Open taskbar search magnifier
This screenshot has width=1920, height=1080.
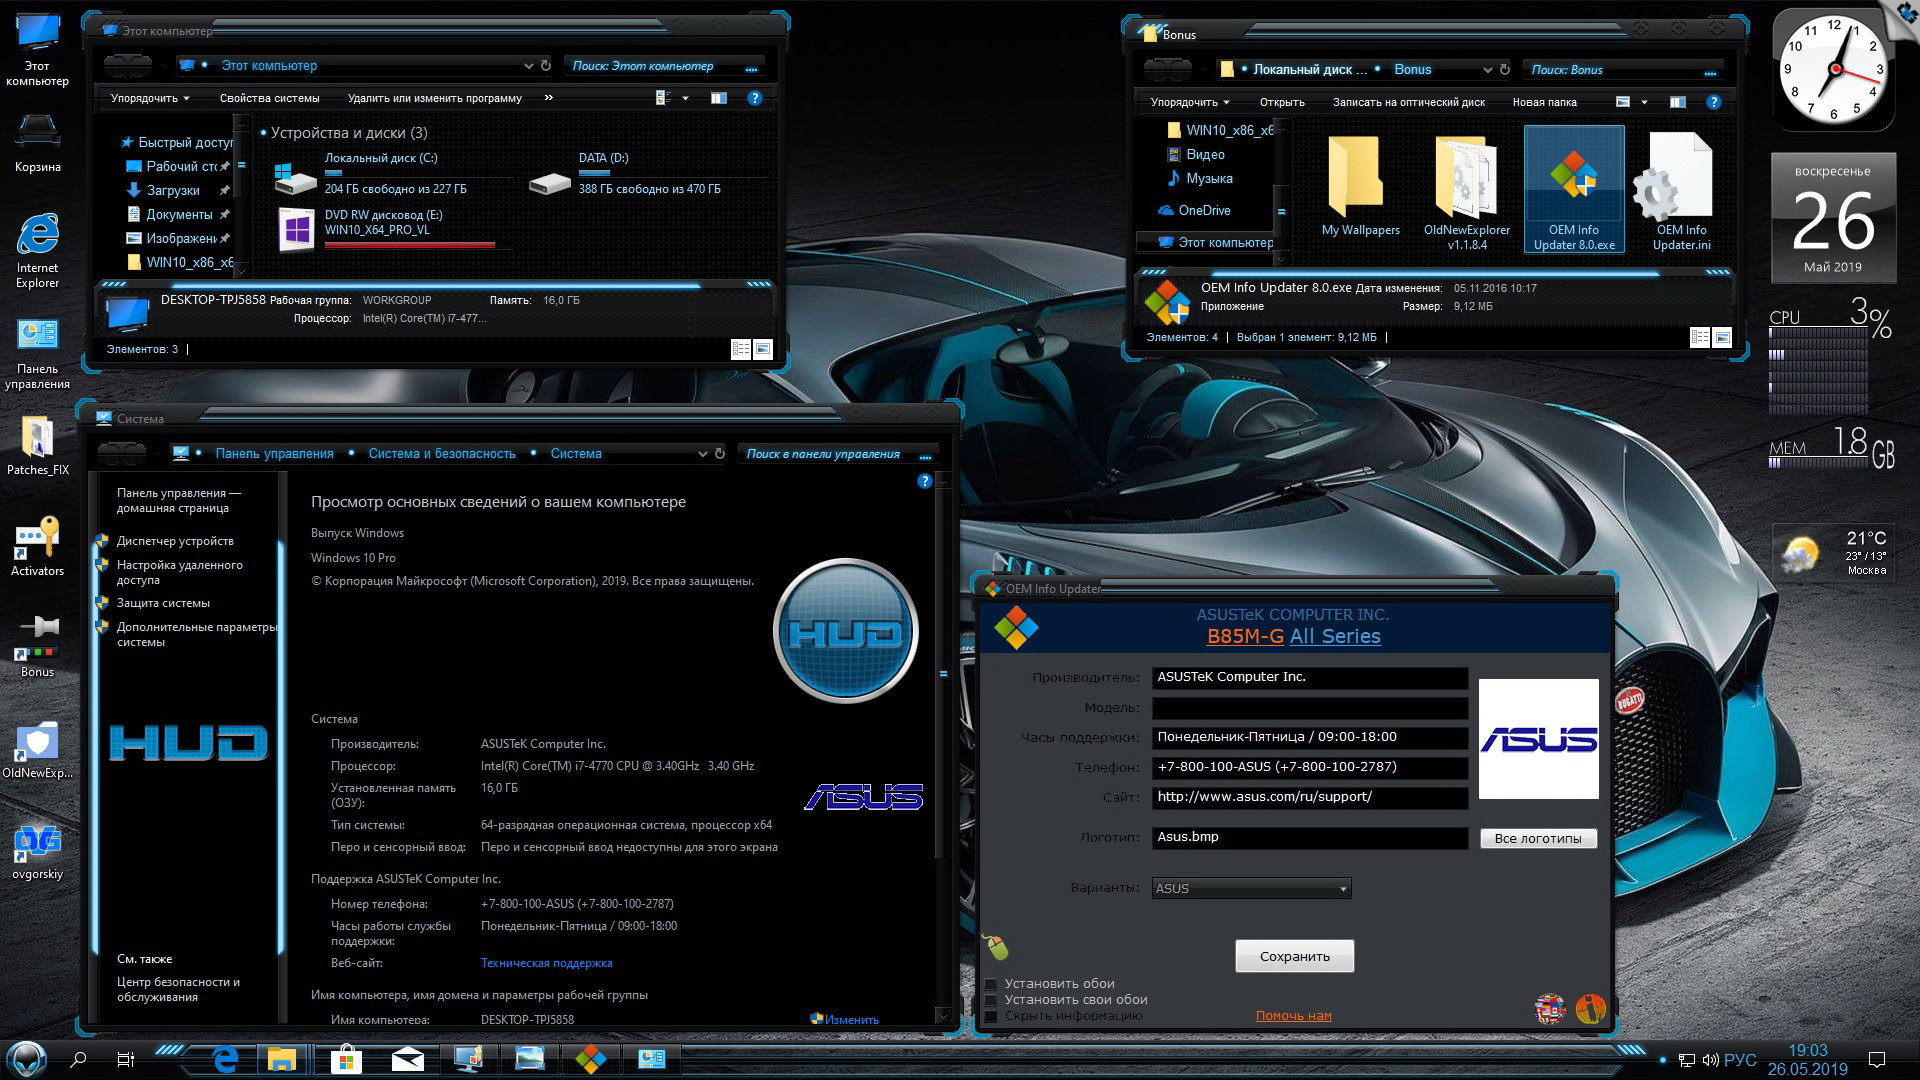point(78,1059)
